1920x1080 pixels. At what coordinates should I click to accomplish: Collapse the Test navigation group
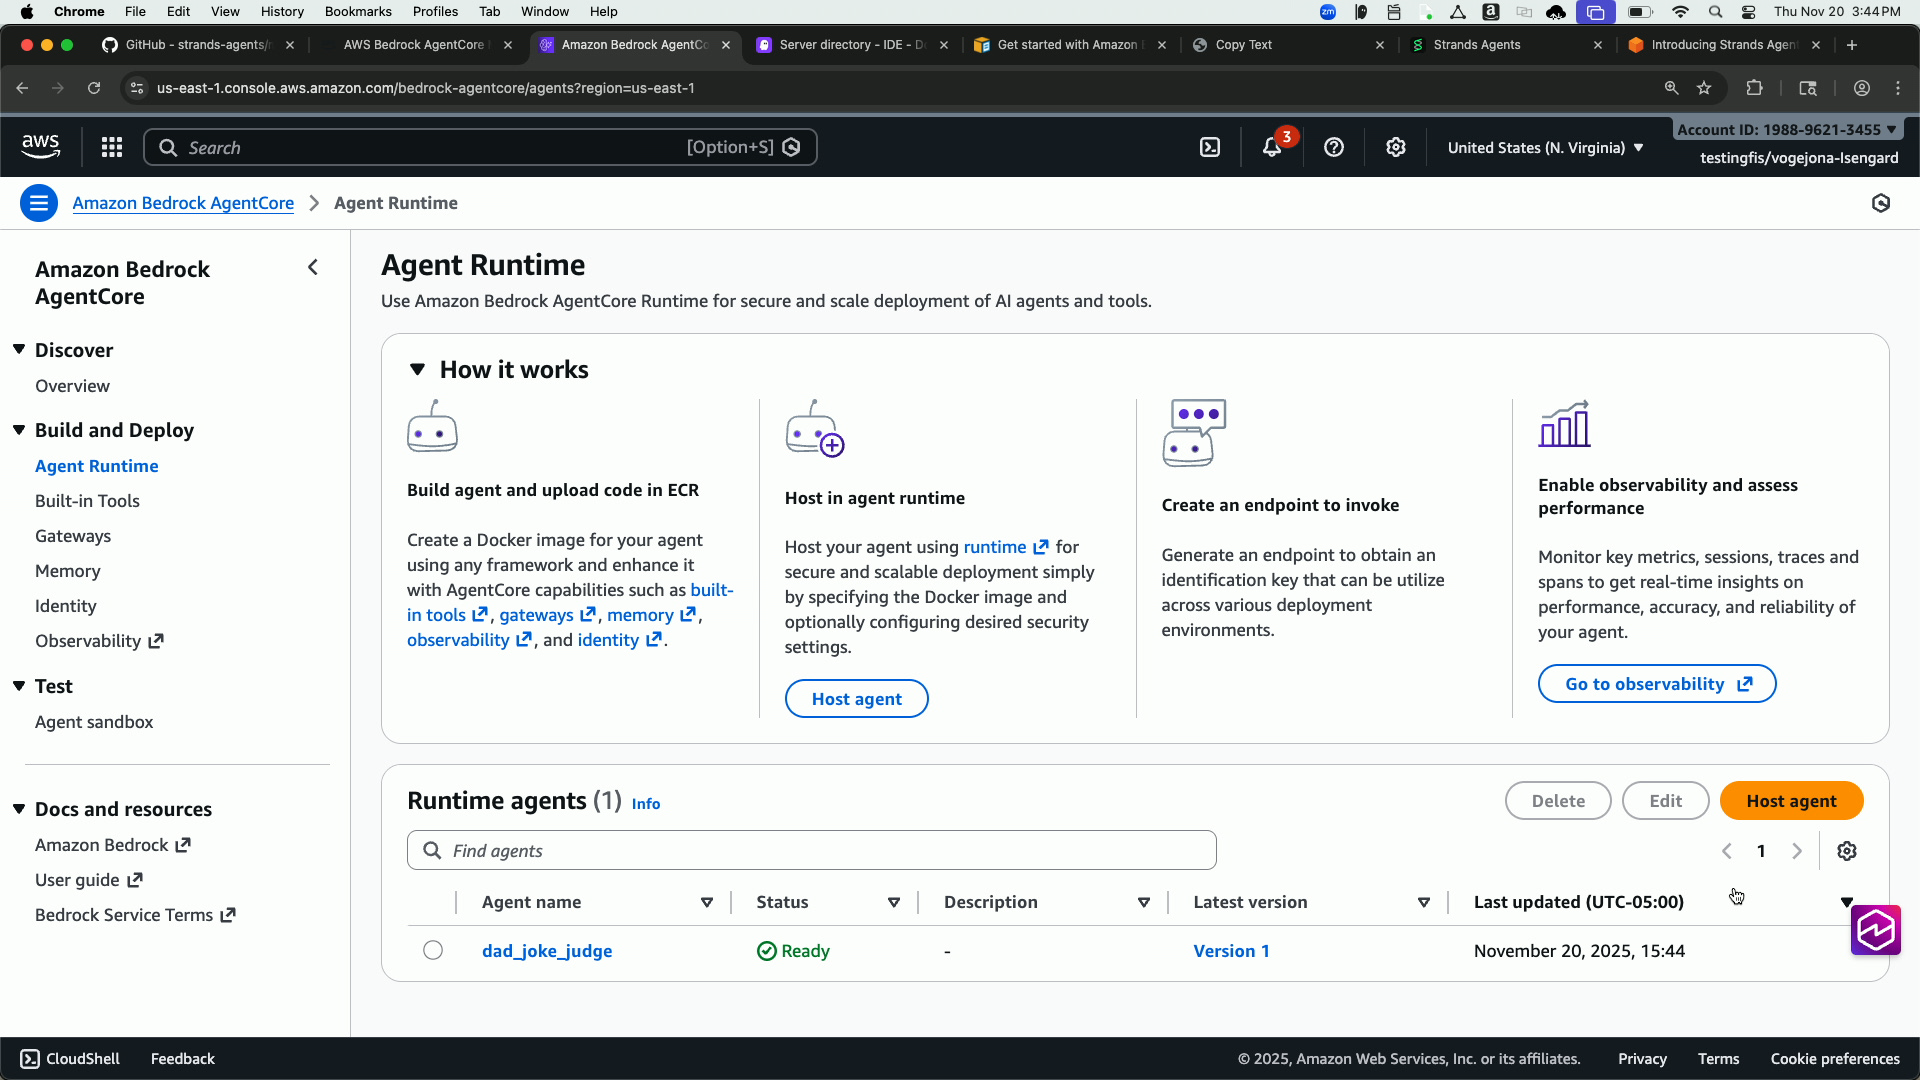19,686
